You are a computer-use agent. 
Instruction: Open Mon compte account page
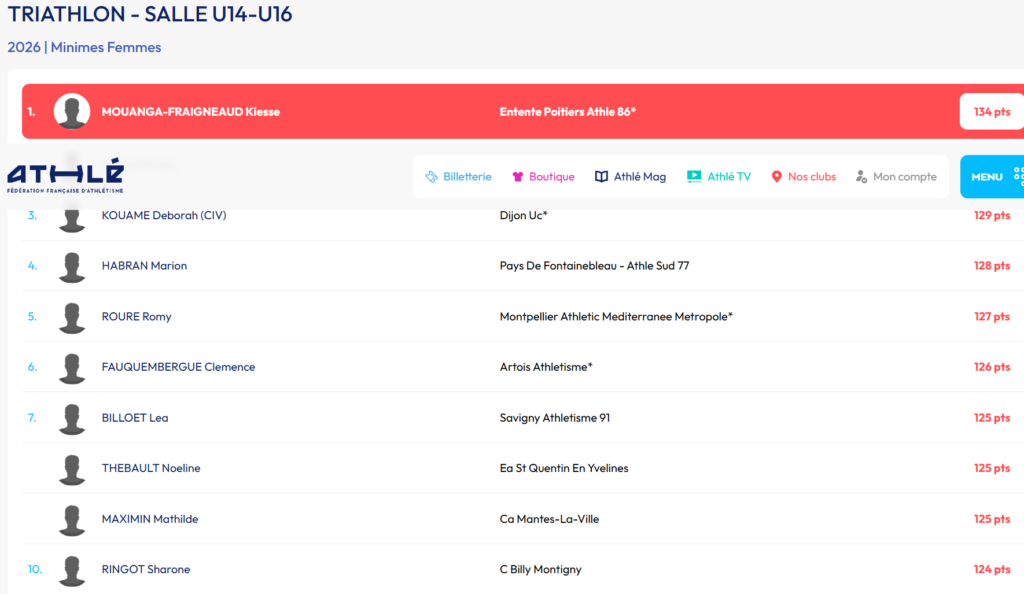click(x=896, y=177)
